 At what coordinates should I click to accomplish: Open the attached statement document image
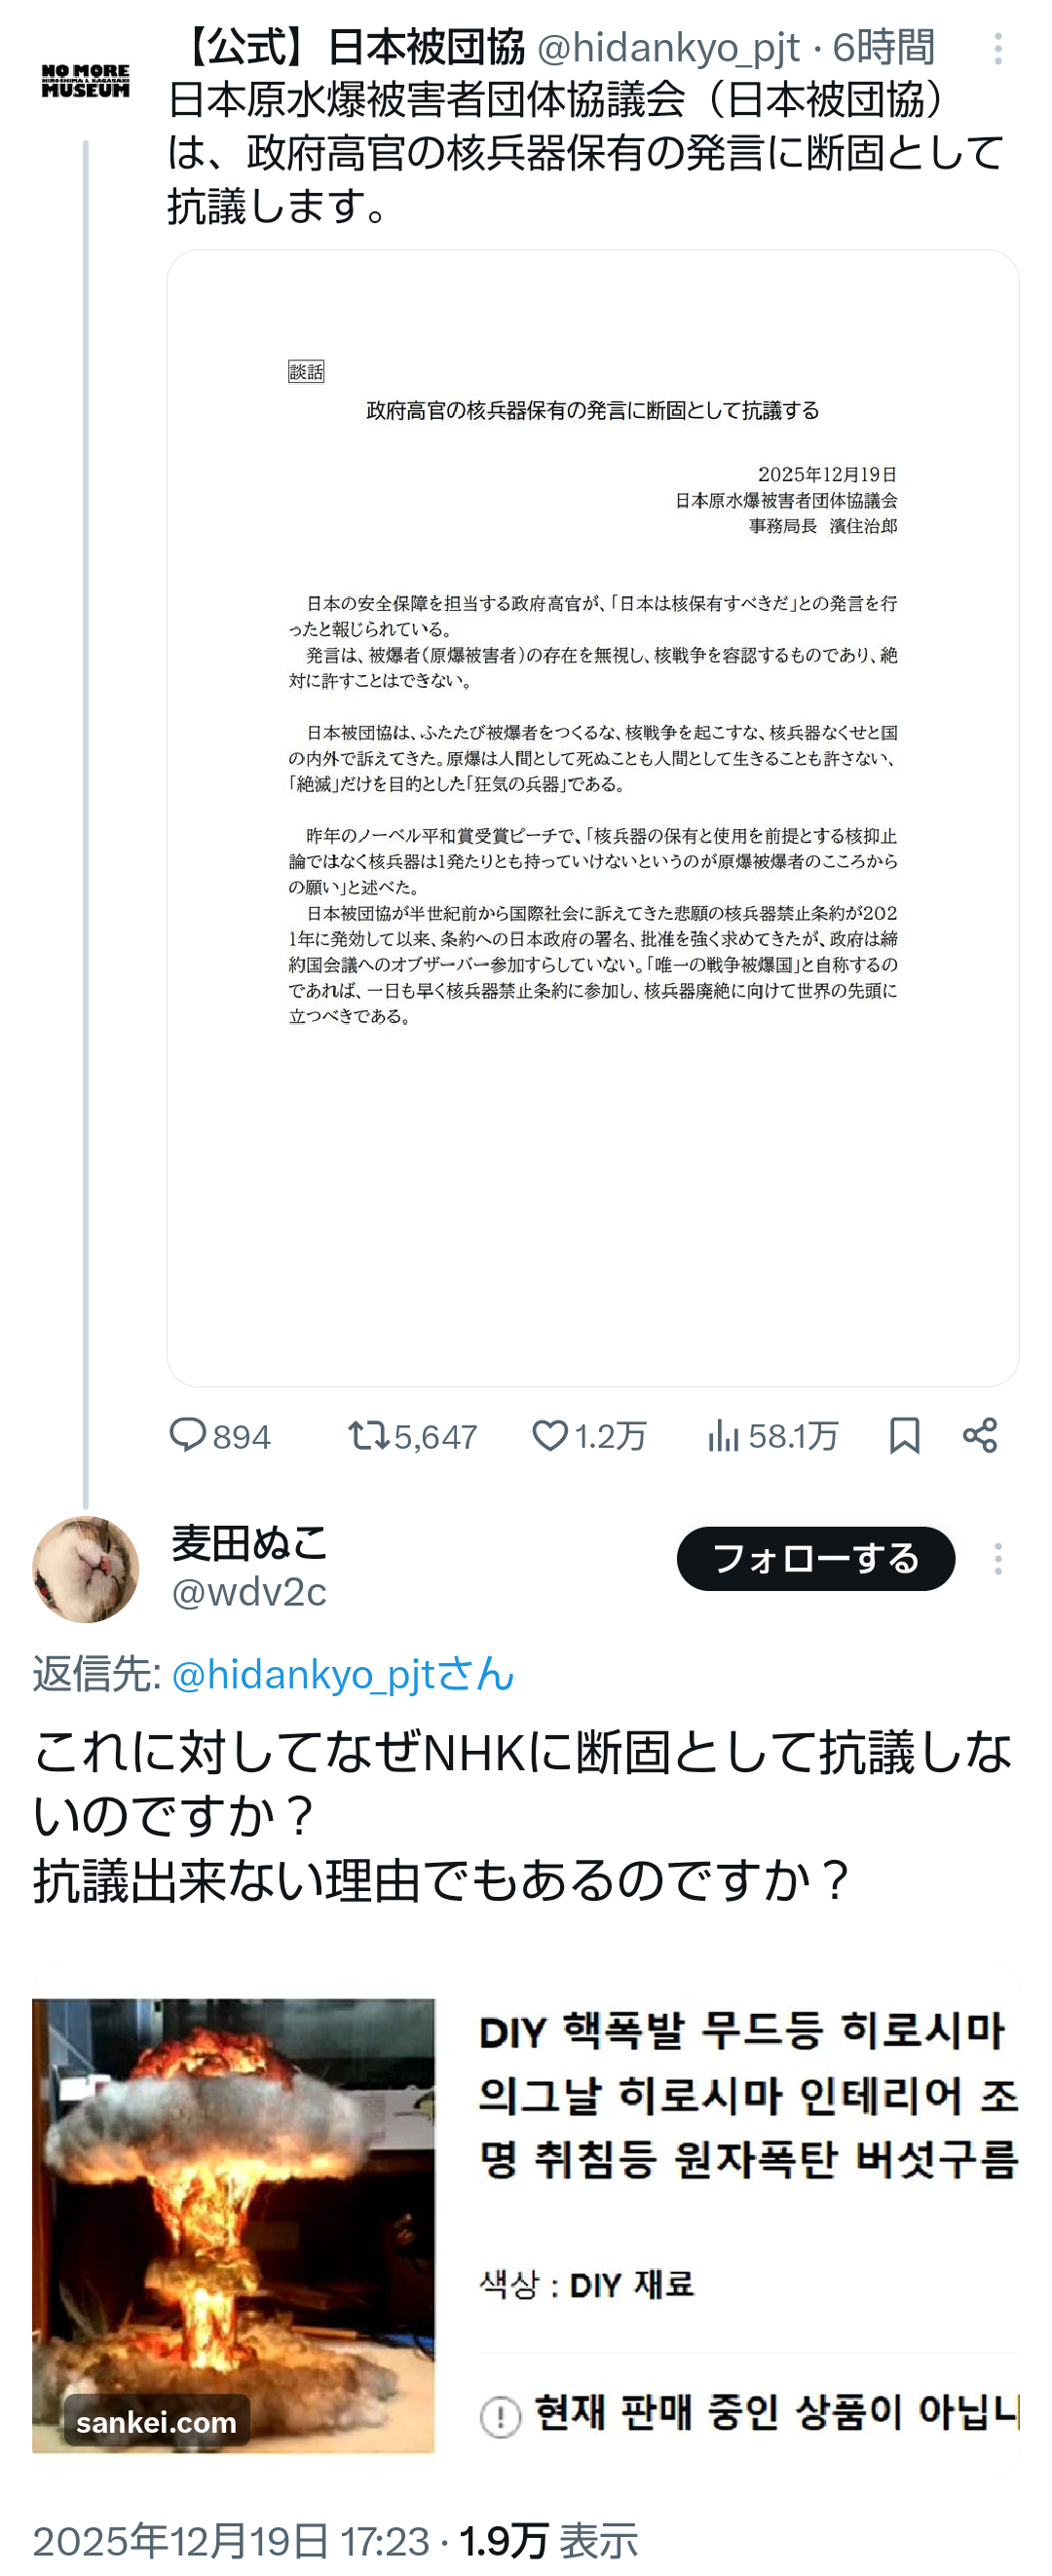point(592,817)
